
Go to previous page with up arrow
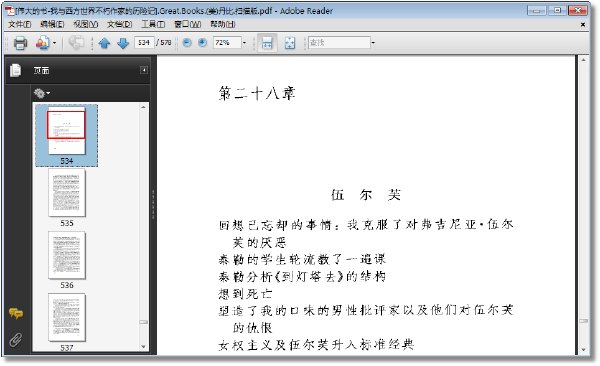point(104,43)
